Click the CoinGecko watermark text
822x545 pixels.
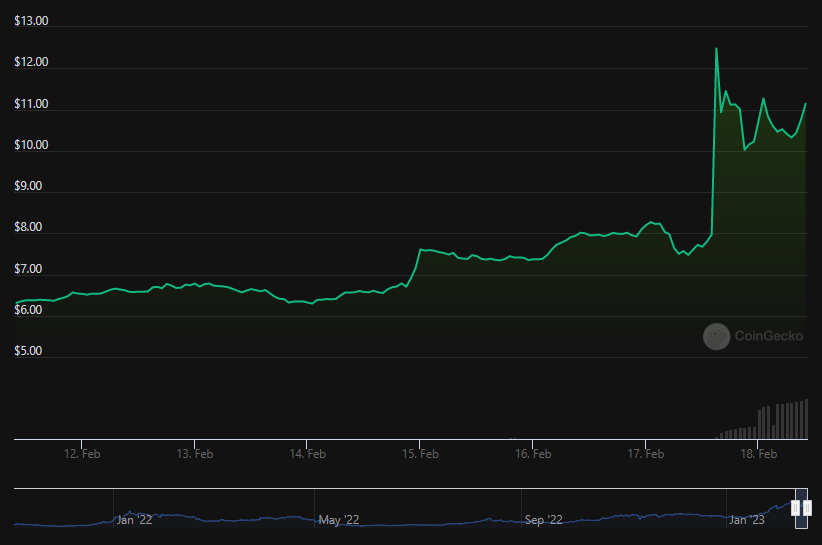coord(769,337)
